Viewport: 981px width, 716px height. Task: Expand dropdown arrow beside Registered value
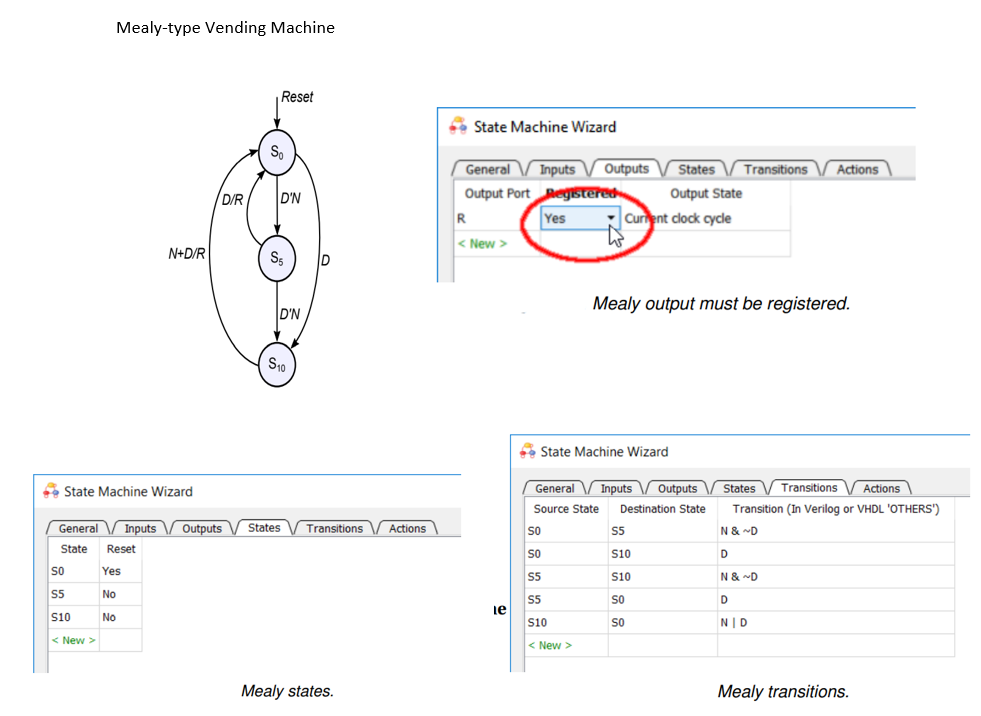coord(611,218)
